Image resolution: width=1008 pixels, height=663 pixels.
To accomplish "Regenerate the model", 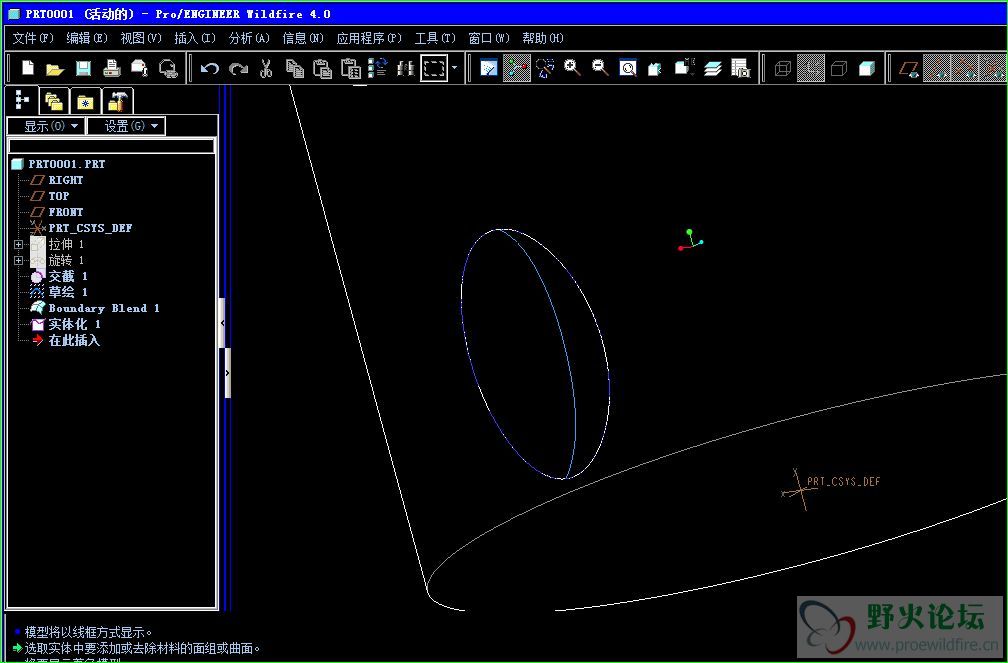I will pos(378,68).
